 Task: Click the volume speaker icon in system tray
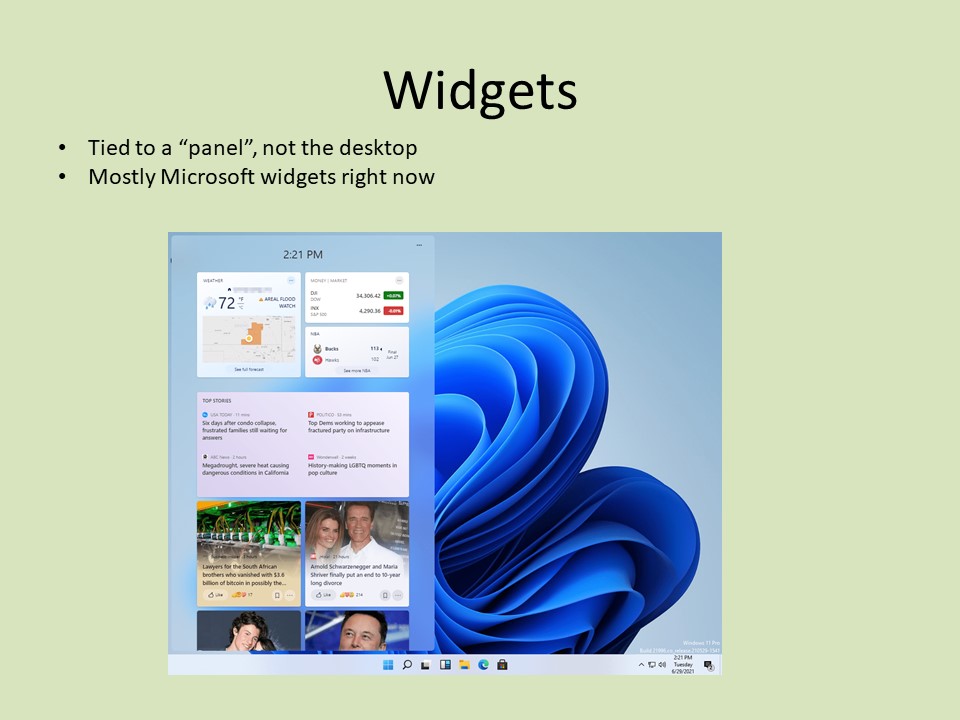click(663, 665)
